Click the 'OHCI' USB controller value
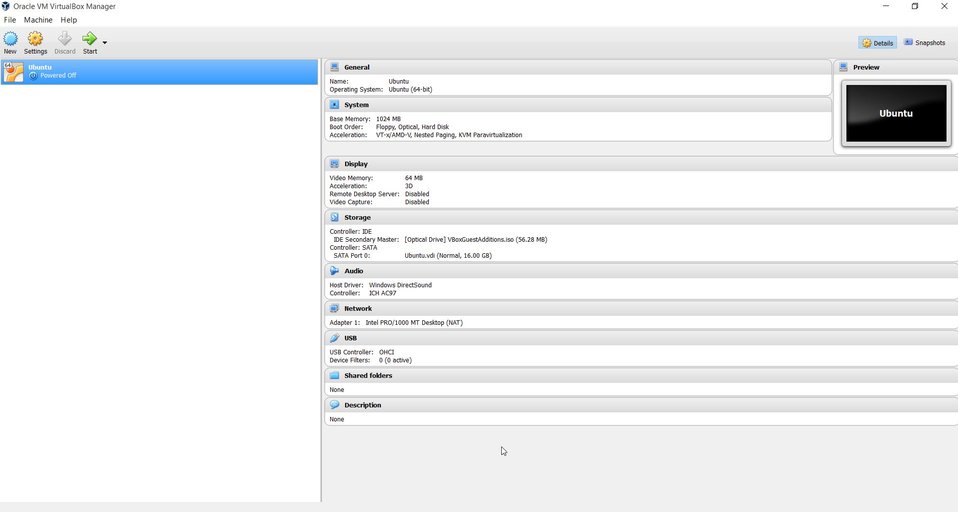 [387, 352]
